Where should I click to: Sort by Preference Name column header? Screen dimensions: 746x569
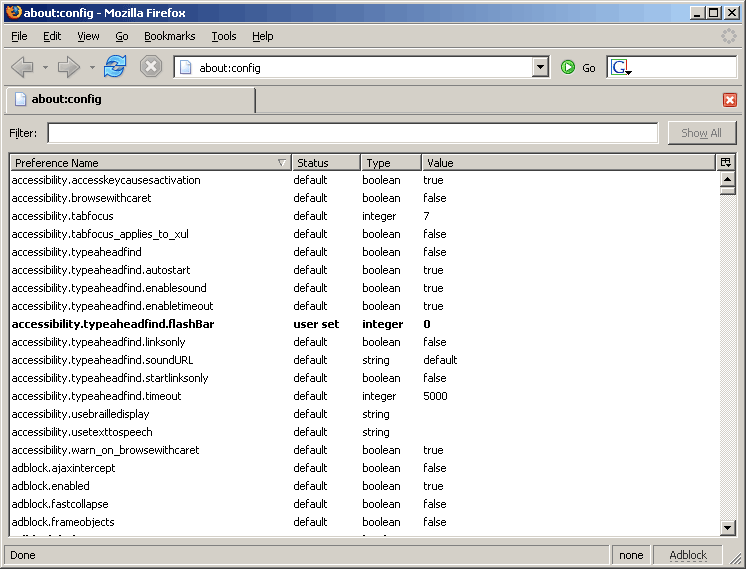[150, 163]
